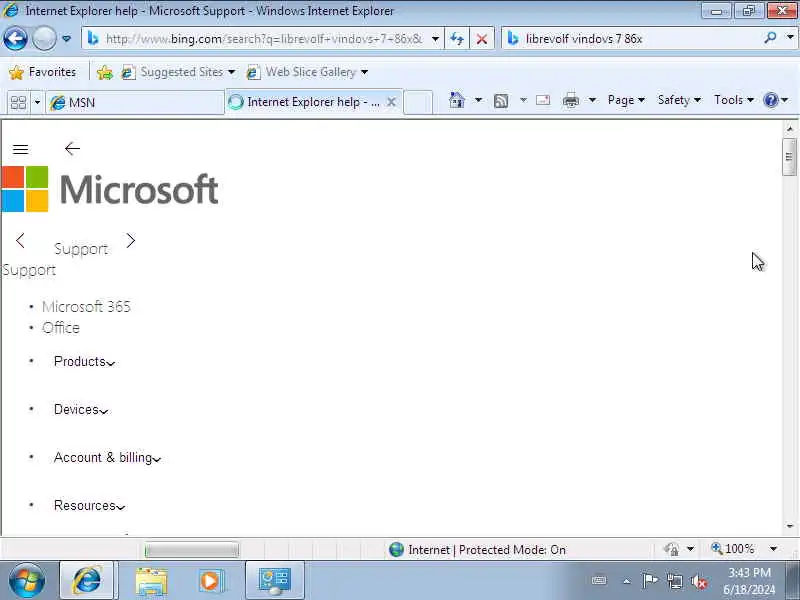Expand the Account & billing menu
Image resolution: width=800 pixels, height=600 pixels.
pos(107,457)
